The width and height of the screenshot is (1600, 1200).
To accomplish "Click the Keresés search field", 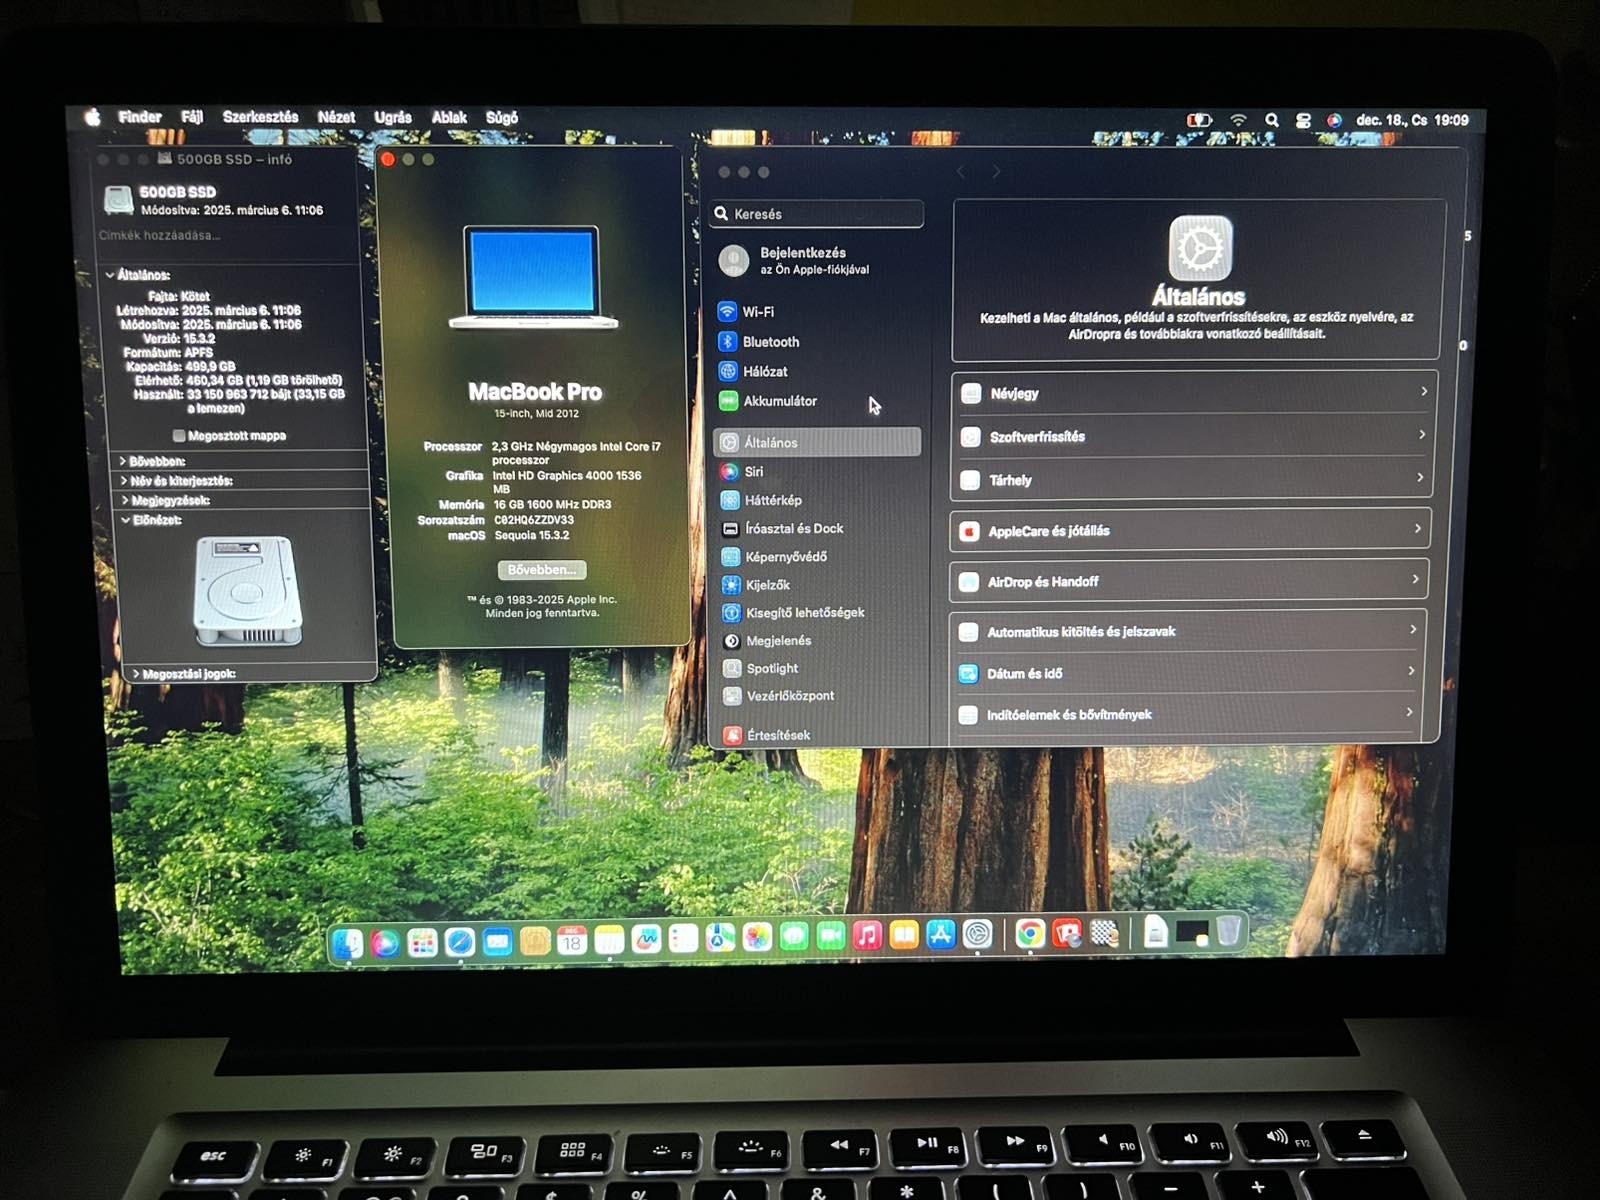I will click(817, 214).
